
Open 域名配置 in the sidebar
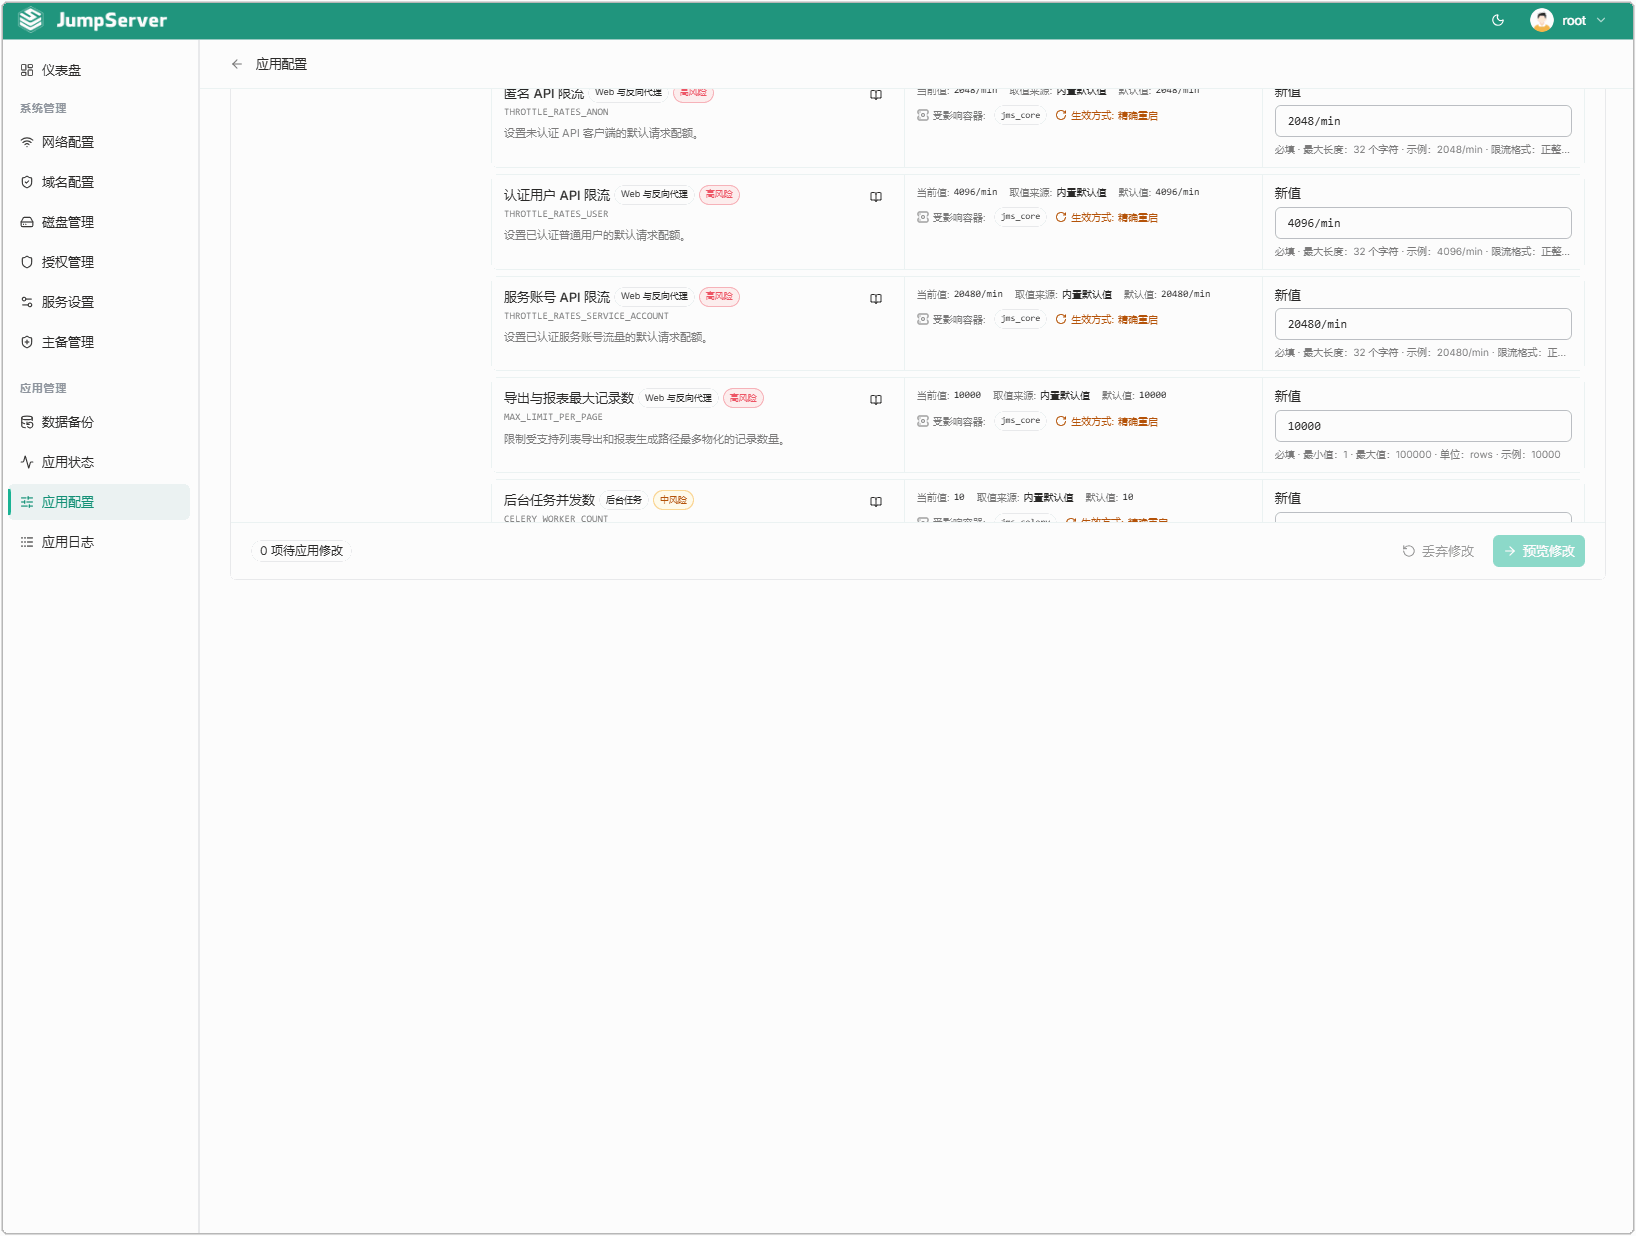click(x=99, y=182)
